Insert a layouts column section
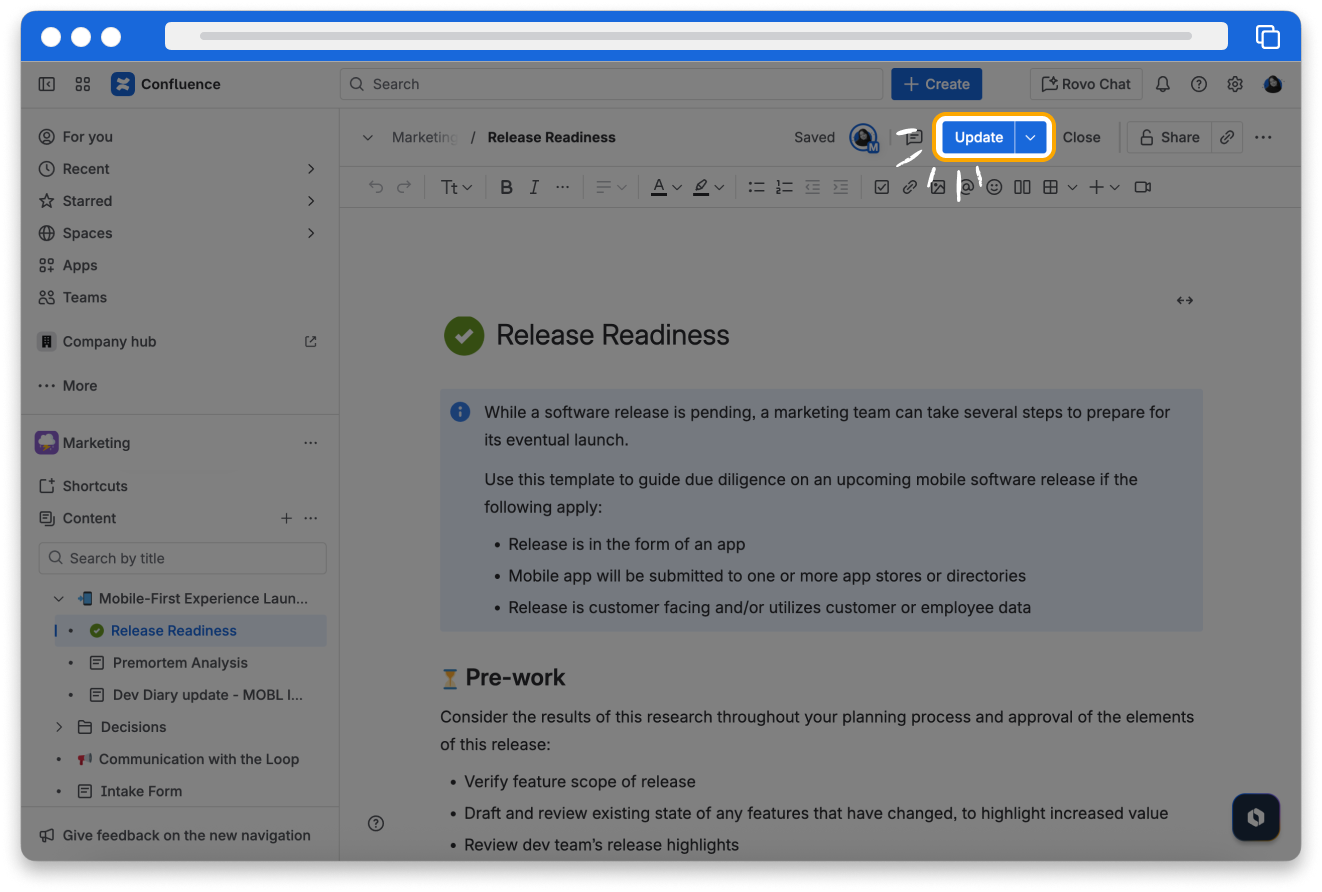The width and height of the screenshot is (1322, 892). pos(1022,187)
